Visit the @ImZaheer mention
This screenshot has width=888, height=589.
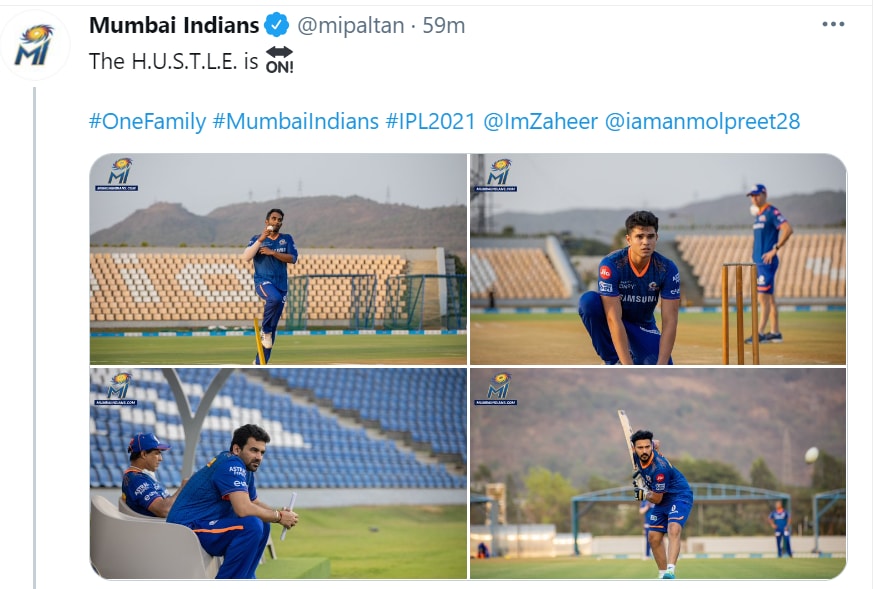540,121
